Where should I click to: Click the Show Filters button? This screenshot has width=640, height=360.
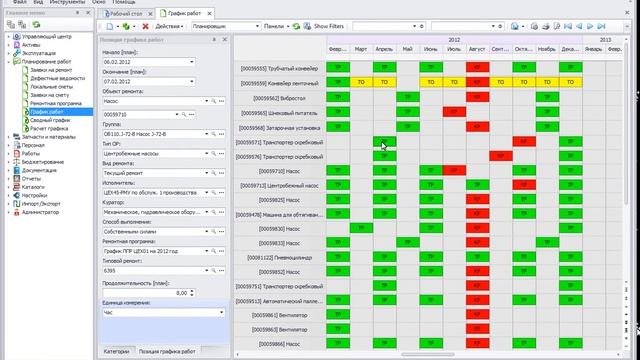(x=329, y=26)
